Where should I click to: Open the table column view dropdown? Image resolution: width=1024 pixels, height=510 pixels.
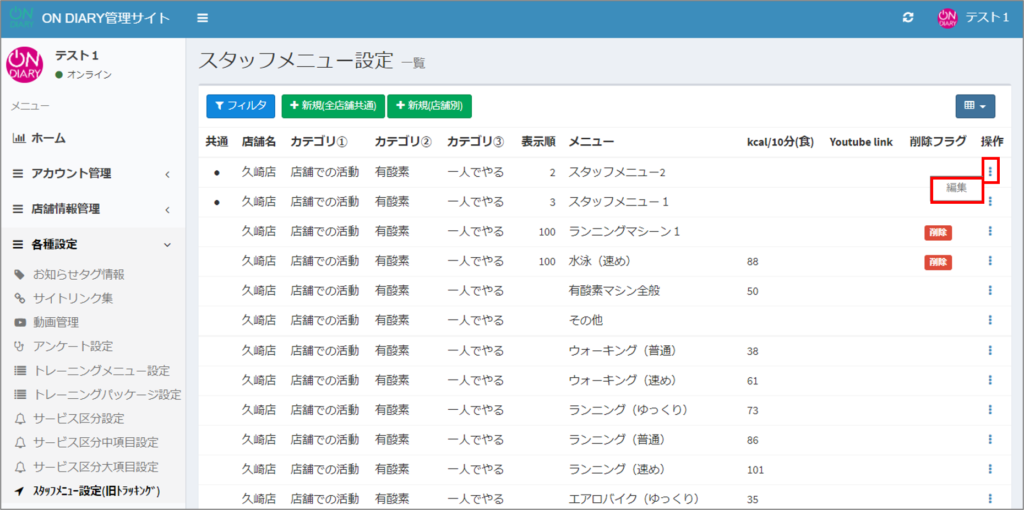[x=974, y=106]
